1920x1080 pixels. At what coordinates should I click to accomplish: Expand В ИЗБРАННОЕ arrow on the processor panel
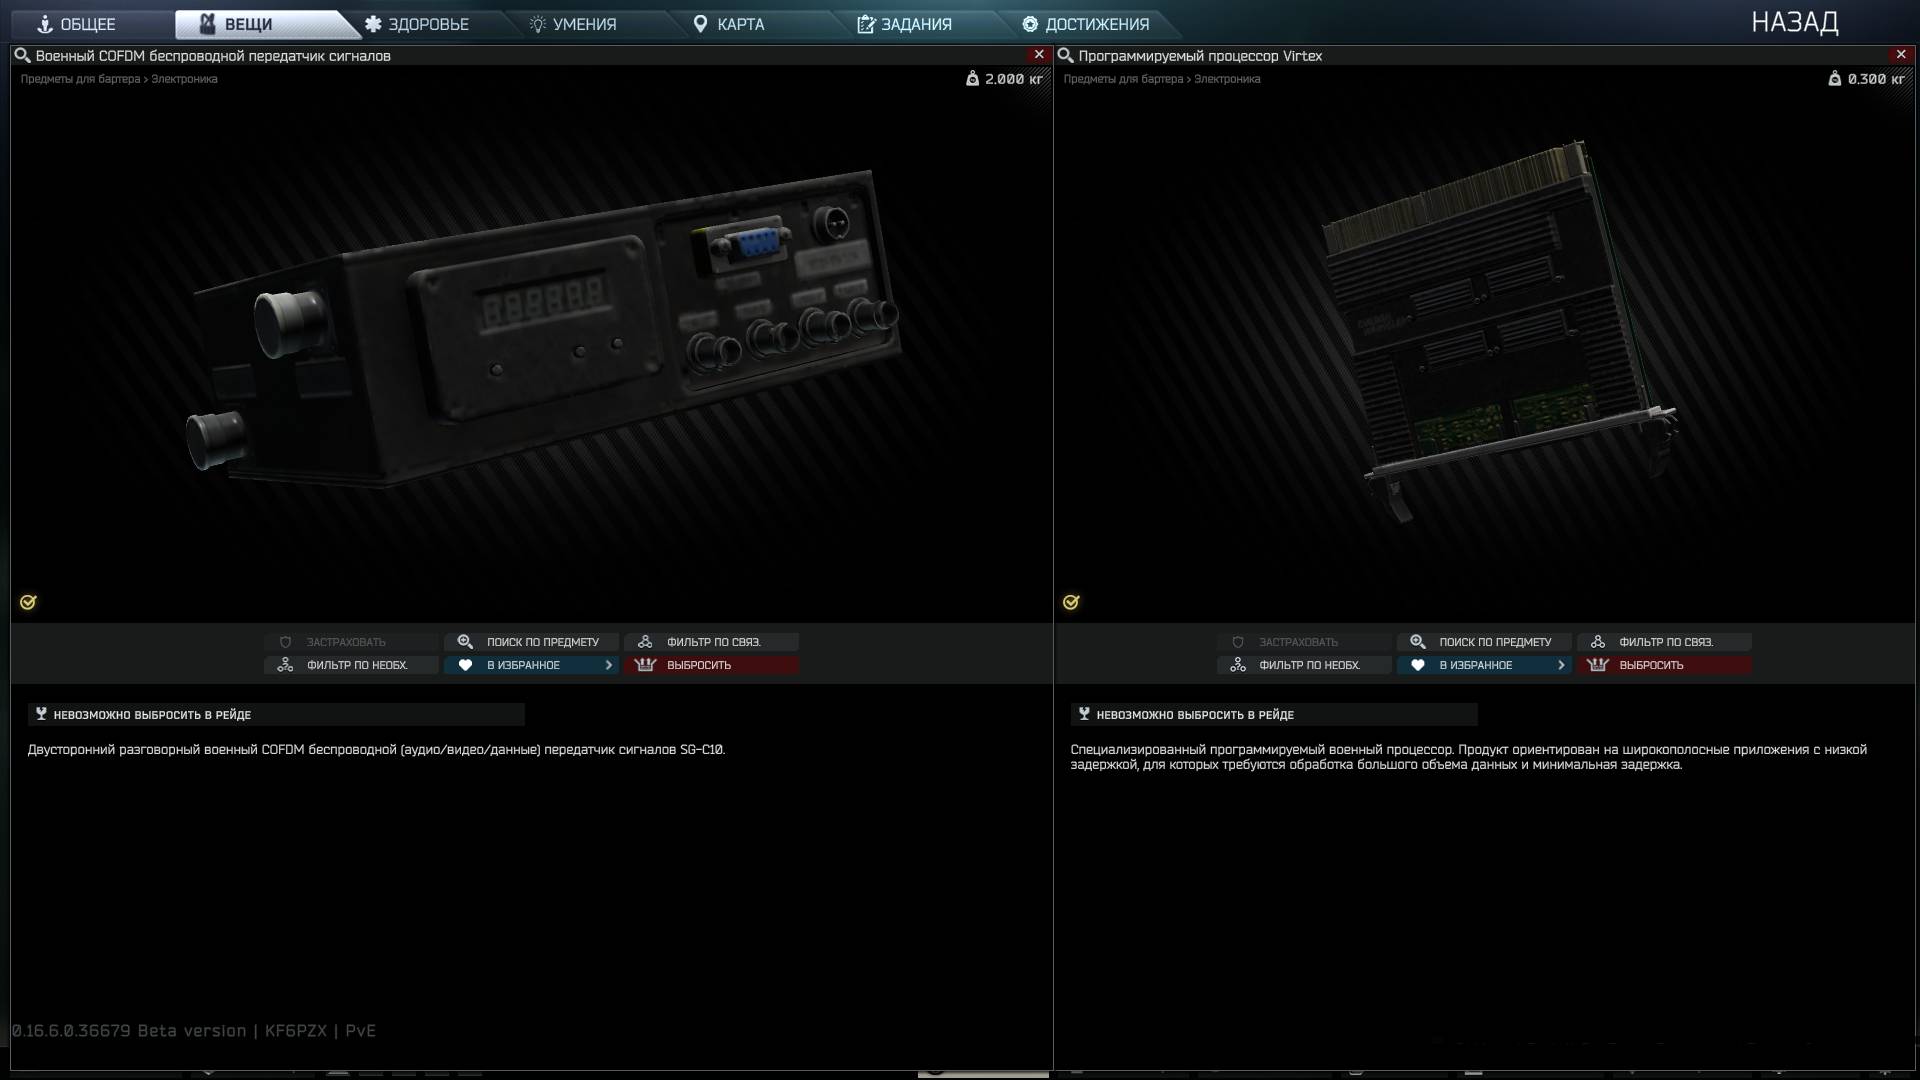coord(1561,664)
